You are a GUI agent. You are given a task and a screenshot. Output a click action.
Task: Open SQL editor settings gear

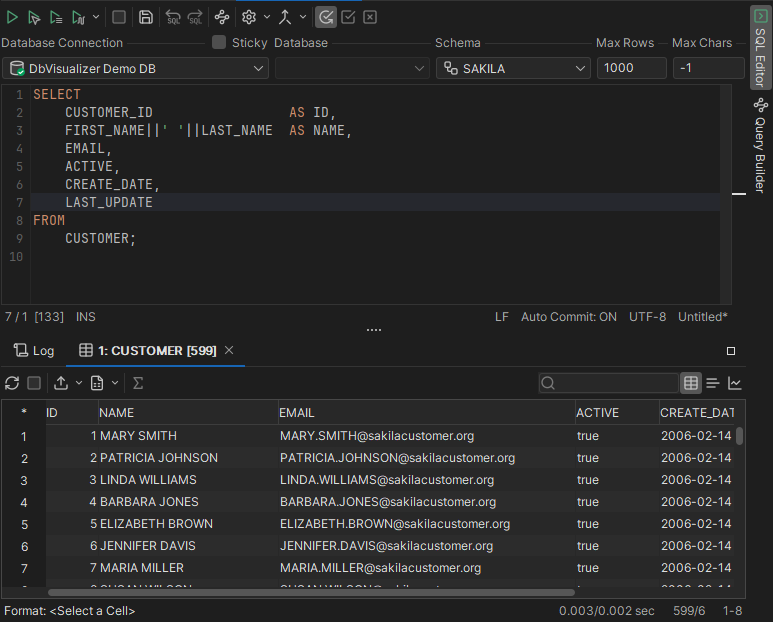(249, 18)
